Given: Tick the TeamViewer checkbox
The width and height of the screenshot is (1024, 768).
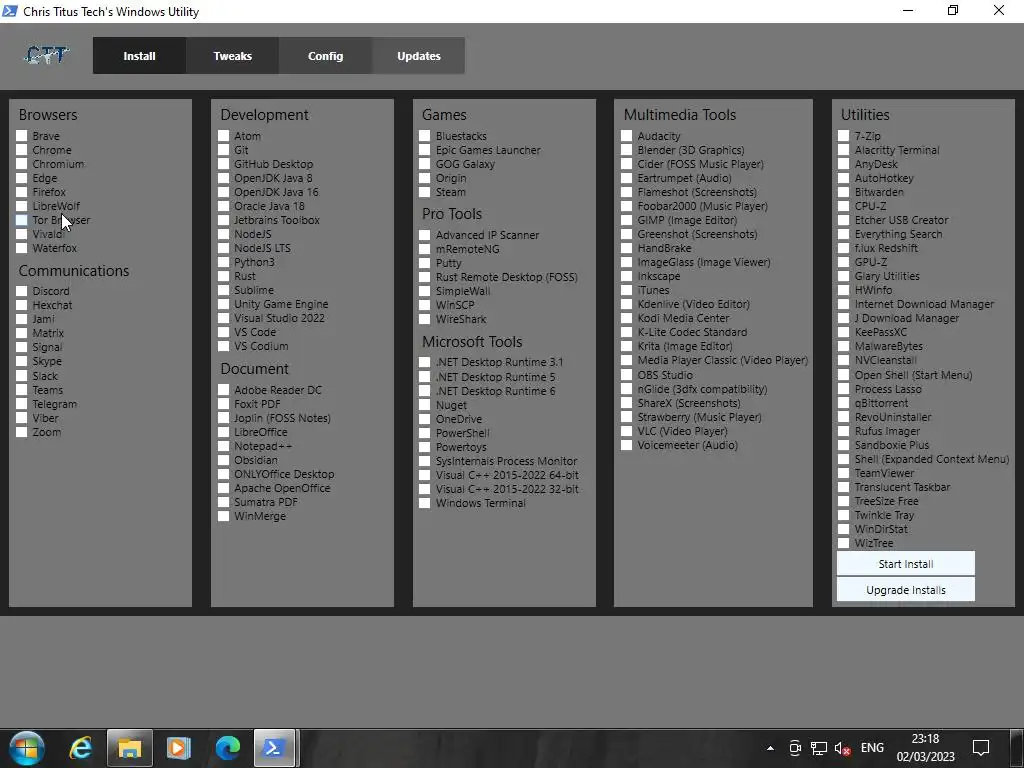Looking at the screenshot, I should point(843,473).
